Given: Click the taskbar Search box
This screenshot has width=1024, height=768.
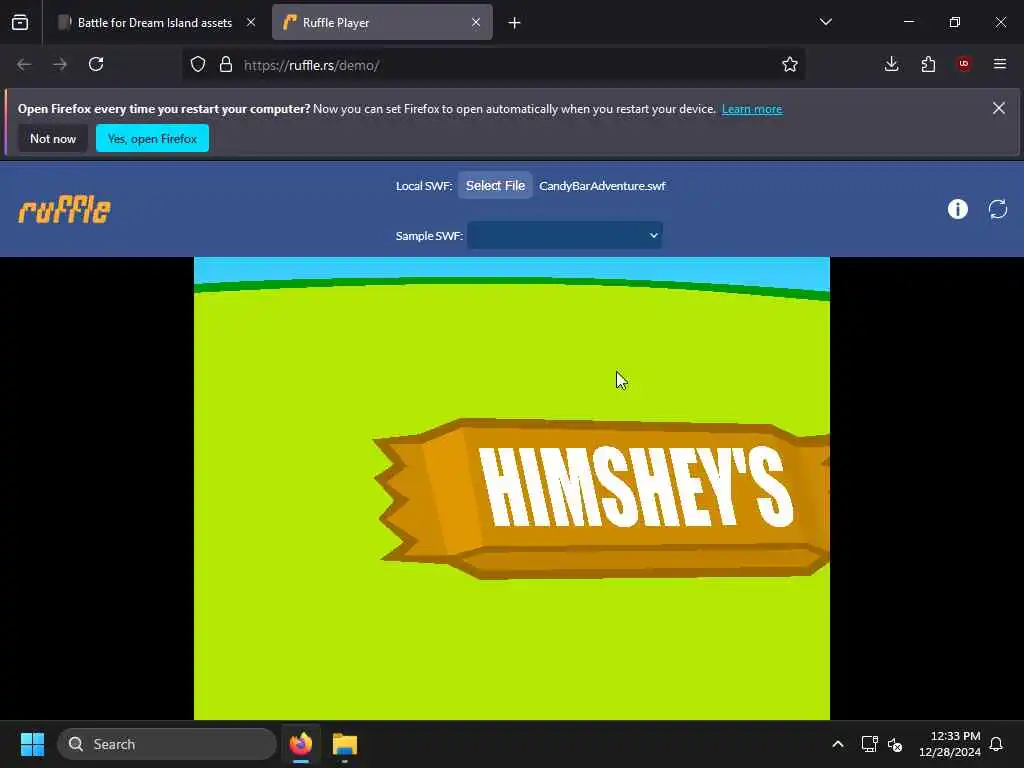Looking at the screenshot, I should point(167,744).
